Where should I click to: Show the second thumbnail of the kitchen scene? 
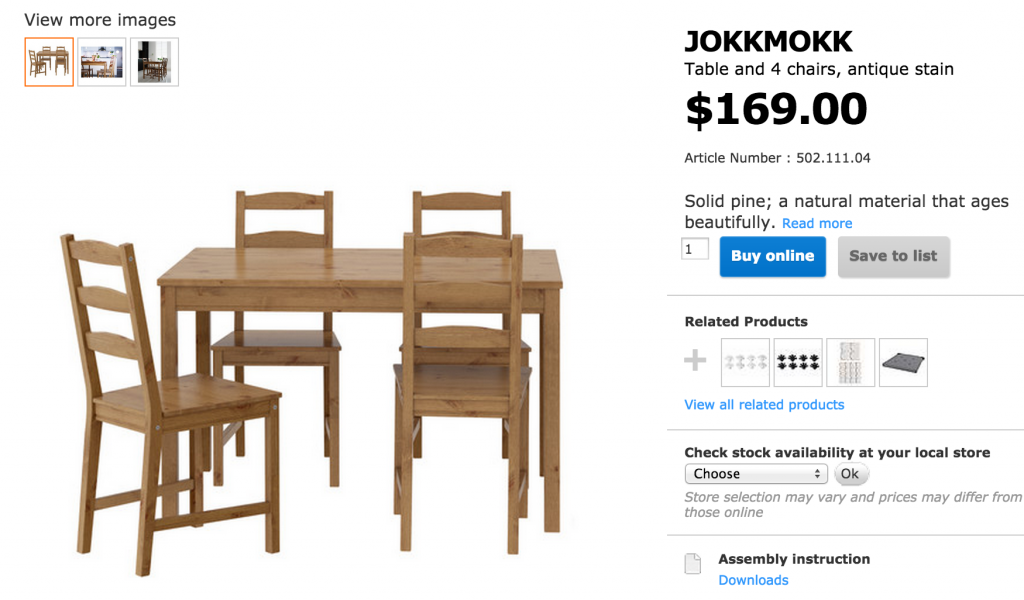[102, 62]
